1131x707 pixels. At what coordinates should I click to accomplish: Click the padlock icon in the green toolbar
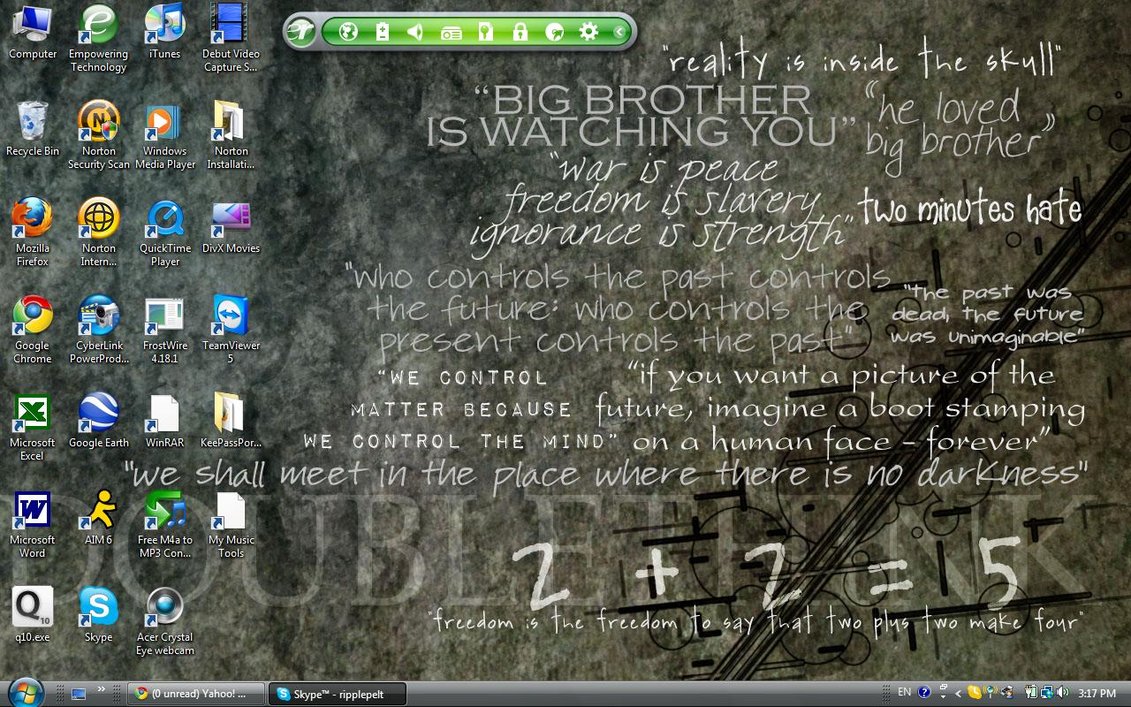click(520, 32)
